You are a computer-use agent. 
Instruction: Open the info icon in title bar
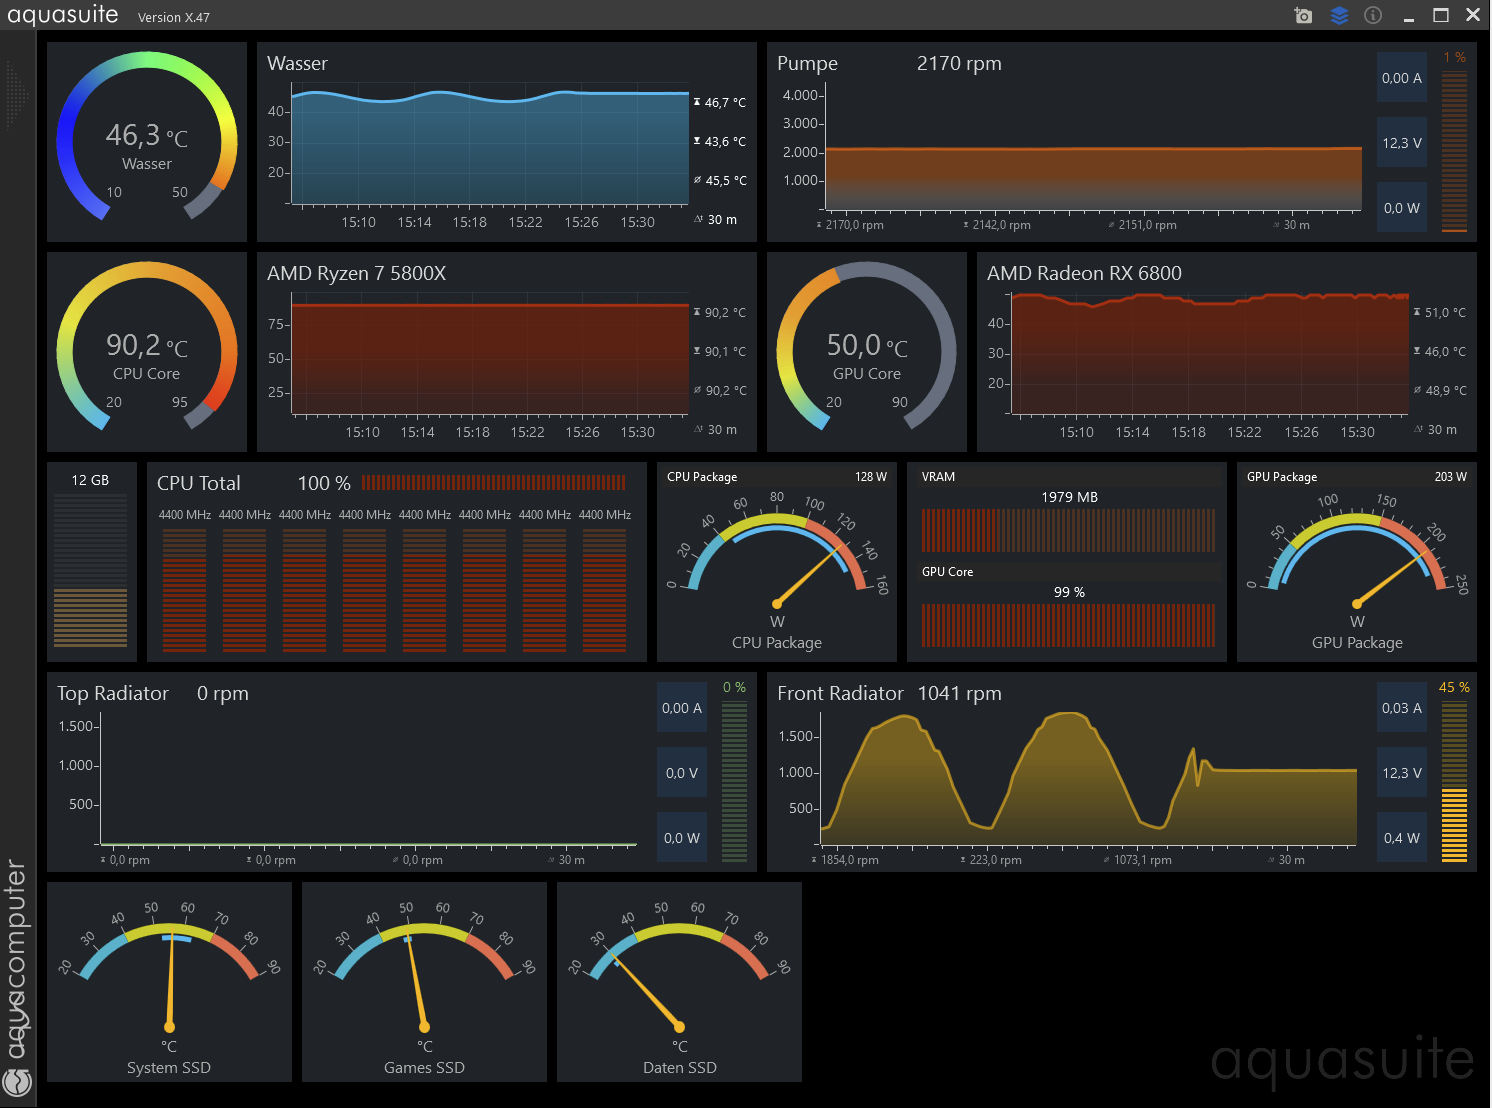[1373, 15]
